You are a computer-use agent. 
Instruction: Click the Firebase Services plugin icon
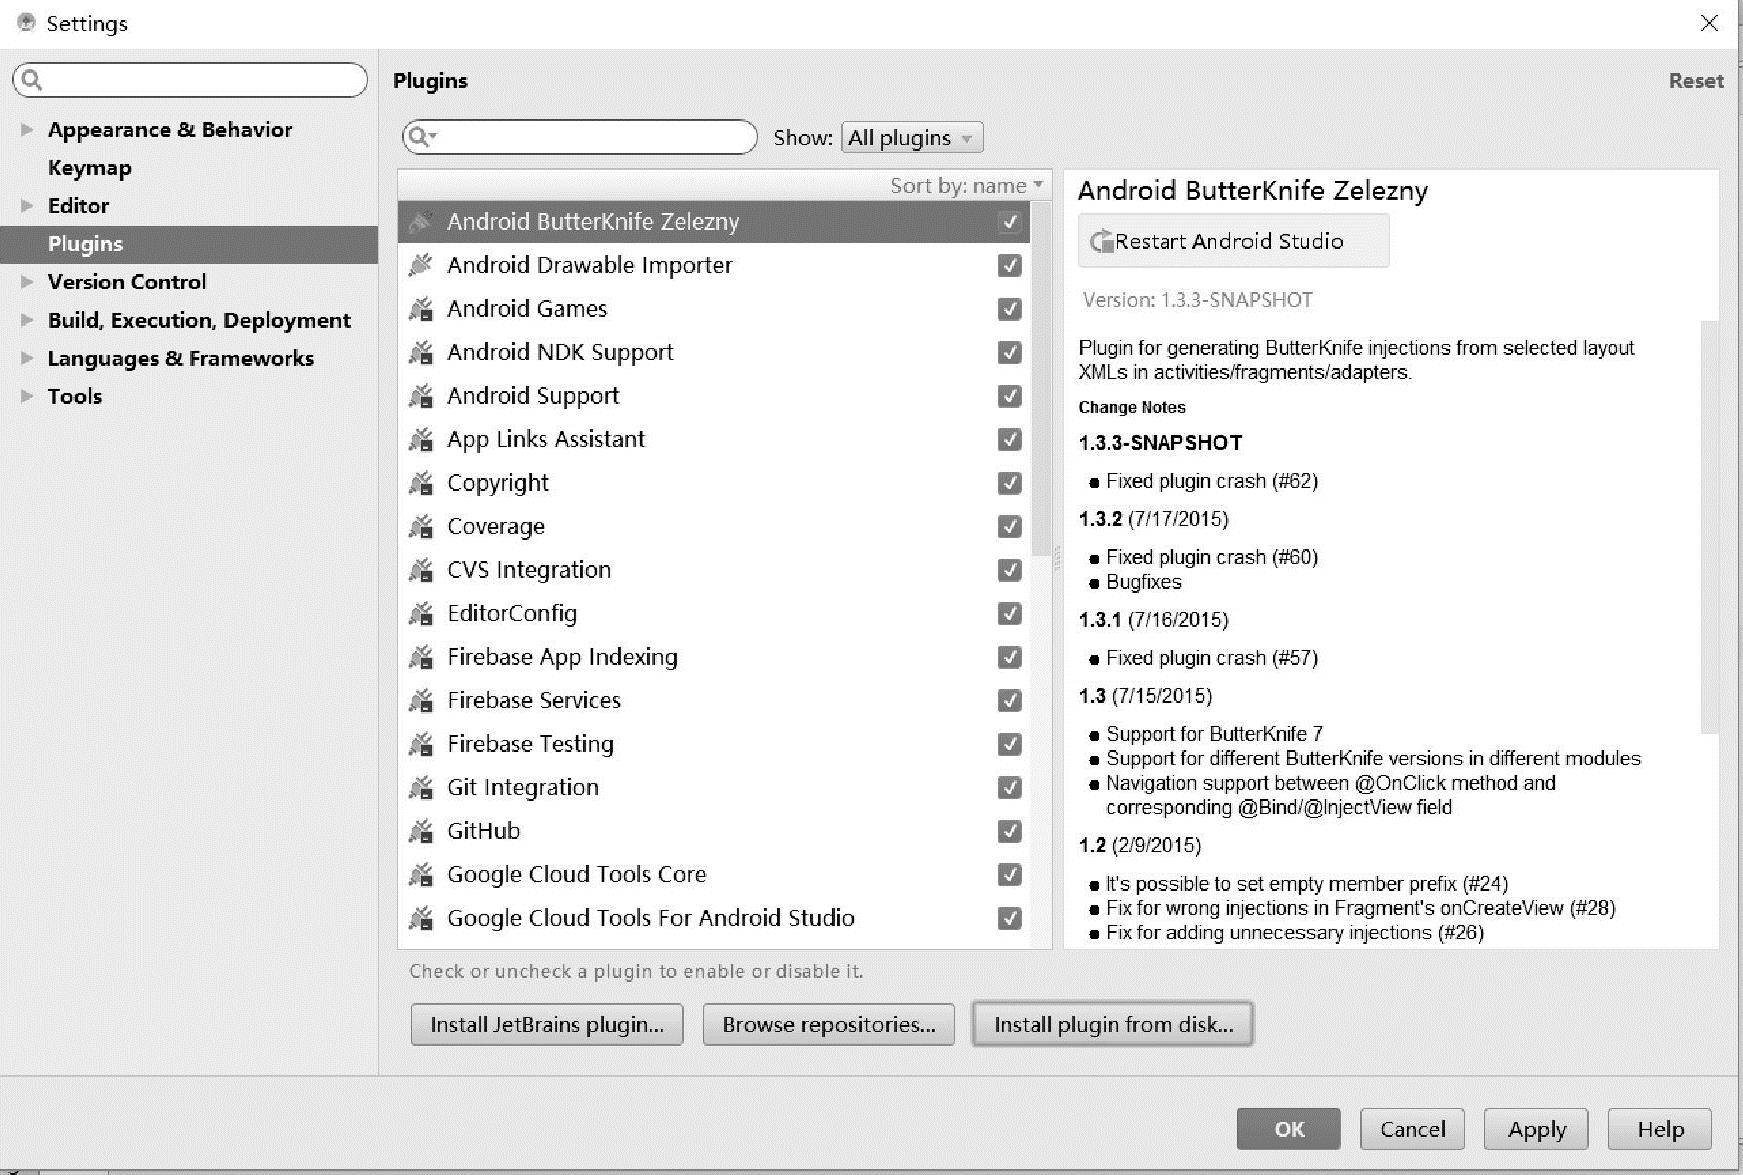point(421,700)
